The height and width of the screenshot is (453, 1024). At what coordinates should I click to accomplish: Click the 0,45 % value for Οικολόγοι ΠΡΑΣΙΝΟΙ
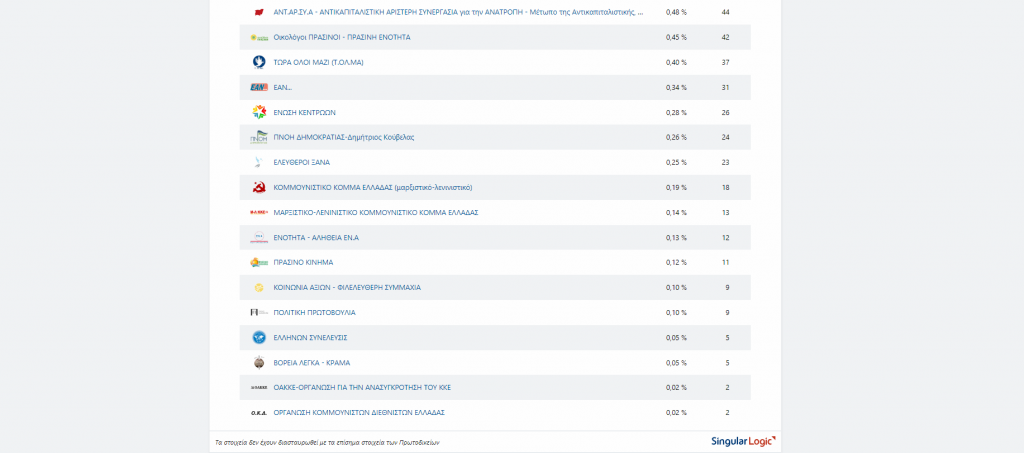click(x=676, y=37)
